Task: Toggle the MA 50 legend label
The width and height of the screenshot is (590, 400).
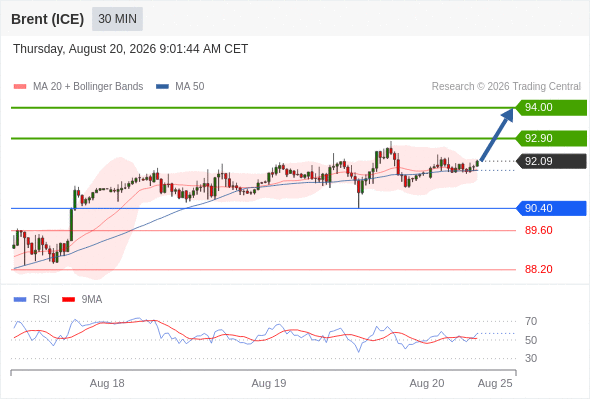Action: (190, 87)
